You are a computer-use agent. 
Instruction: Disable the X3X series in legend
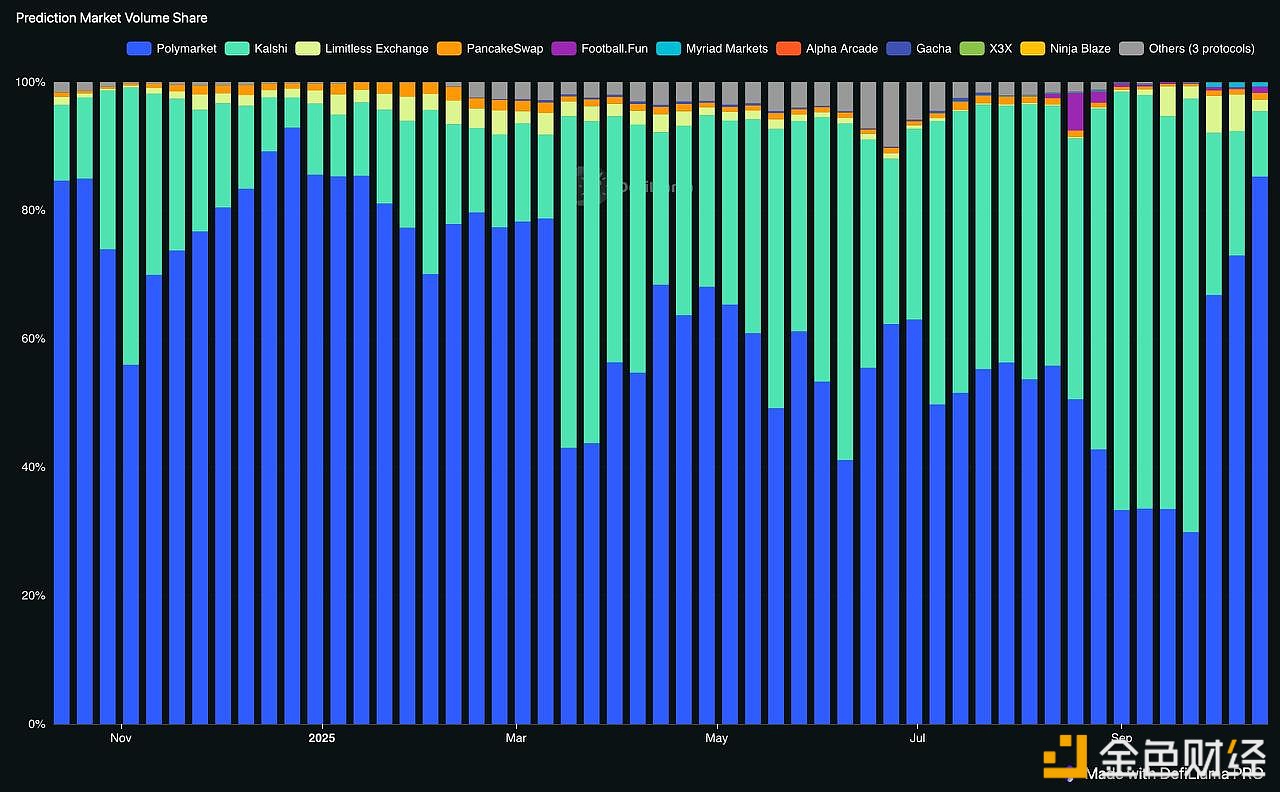(1000, 48)
